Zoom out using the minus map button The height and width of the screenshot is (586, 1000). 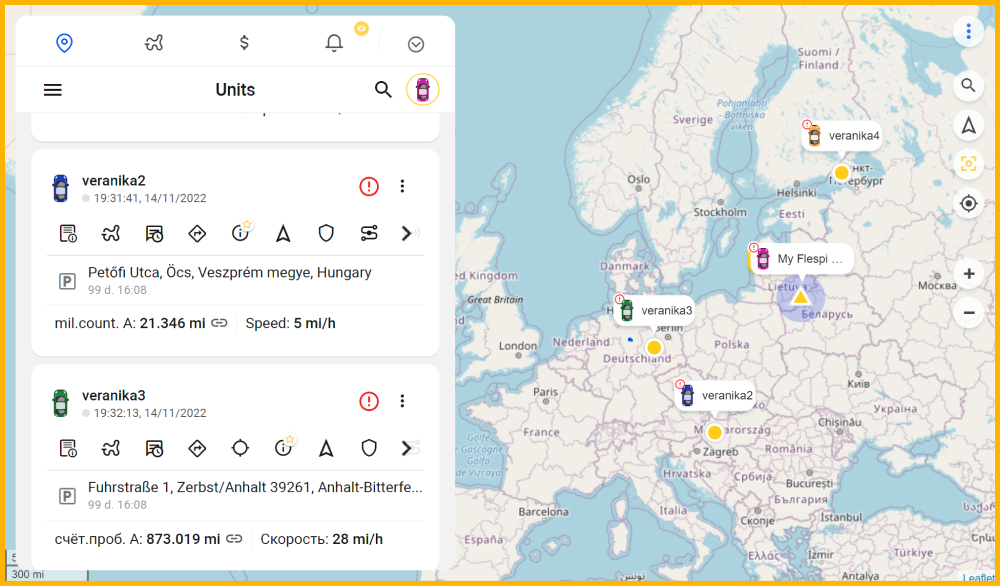pos(968,313)
